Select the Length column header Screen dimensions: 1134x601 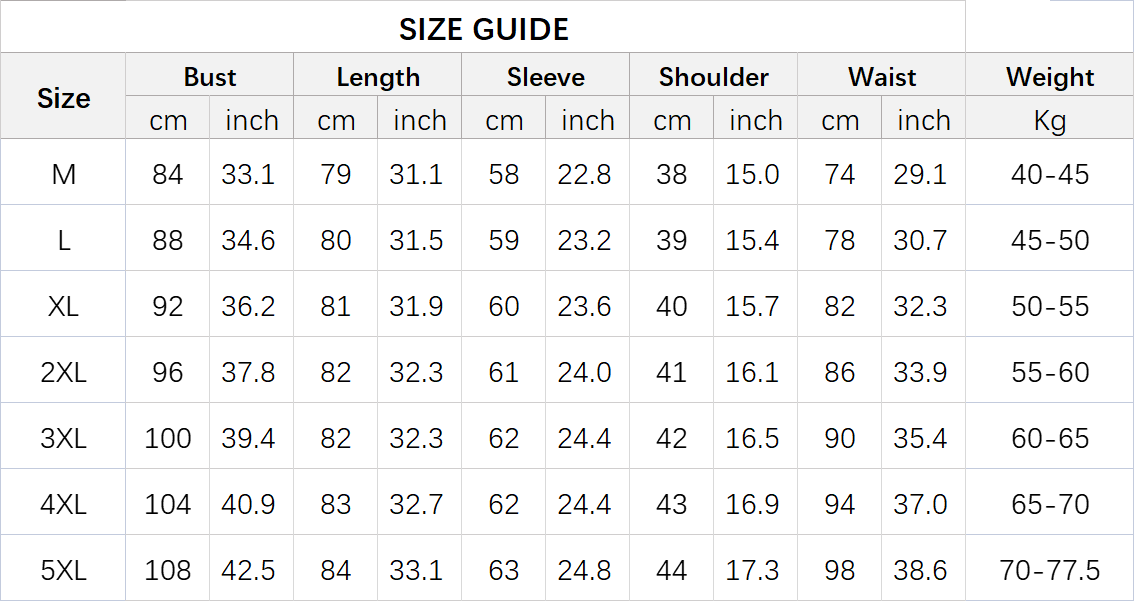click(378, 77)
